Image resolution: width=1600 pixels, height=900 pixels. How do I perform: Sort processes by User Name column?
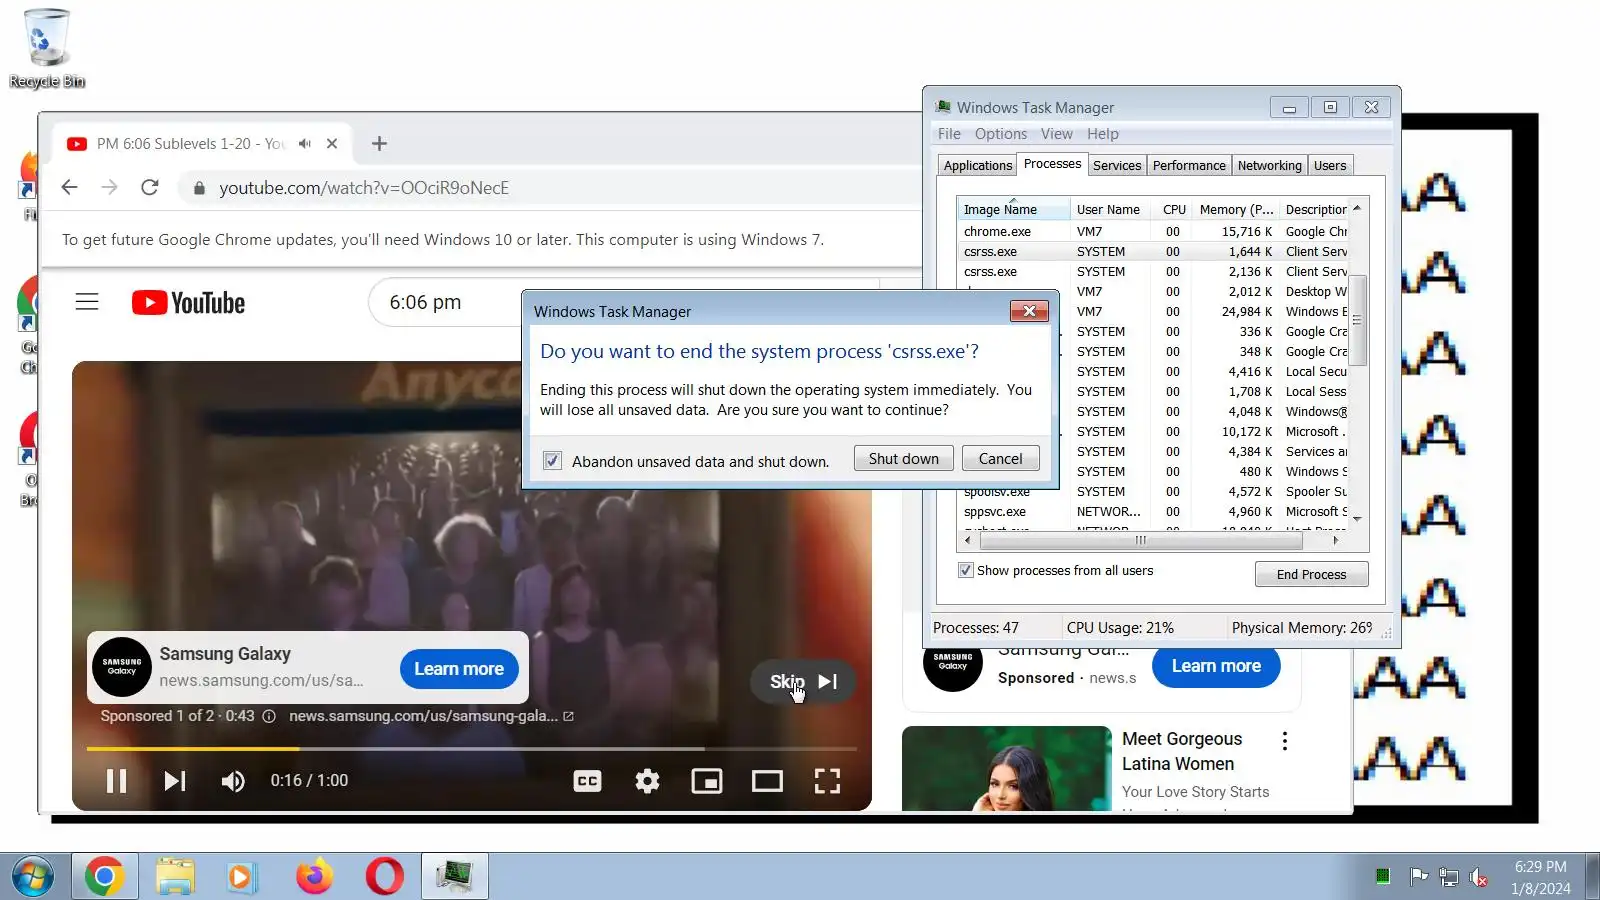(x=1108, y=210)
